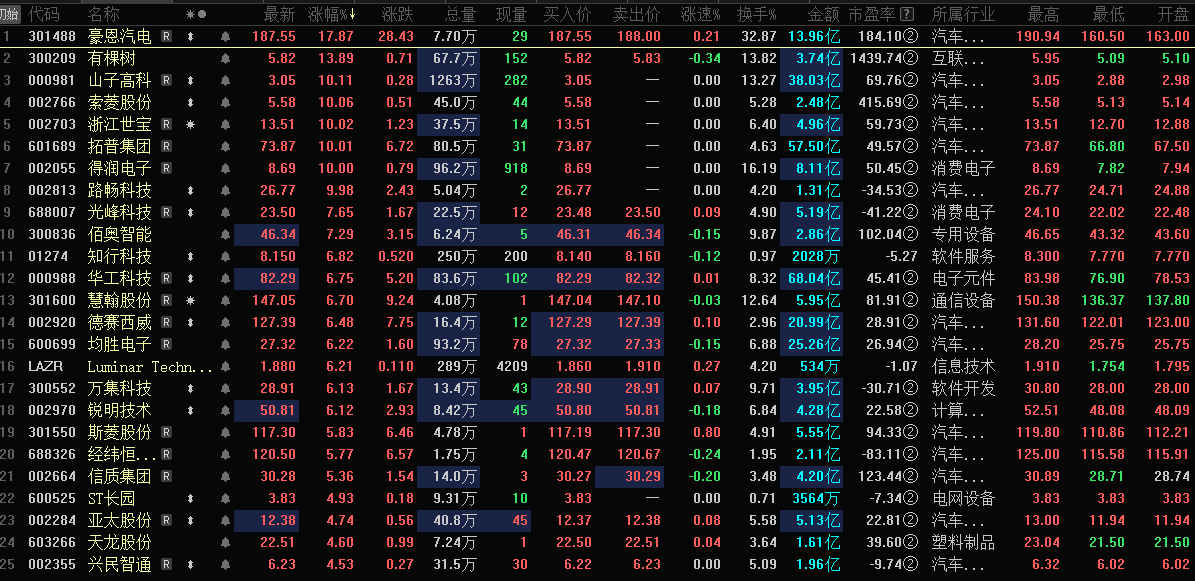Click the 消费电子 industry for 得润电子
The image size is (1195, 581).
pyautogui.click(x=963, y=169)
